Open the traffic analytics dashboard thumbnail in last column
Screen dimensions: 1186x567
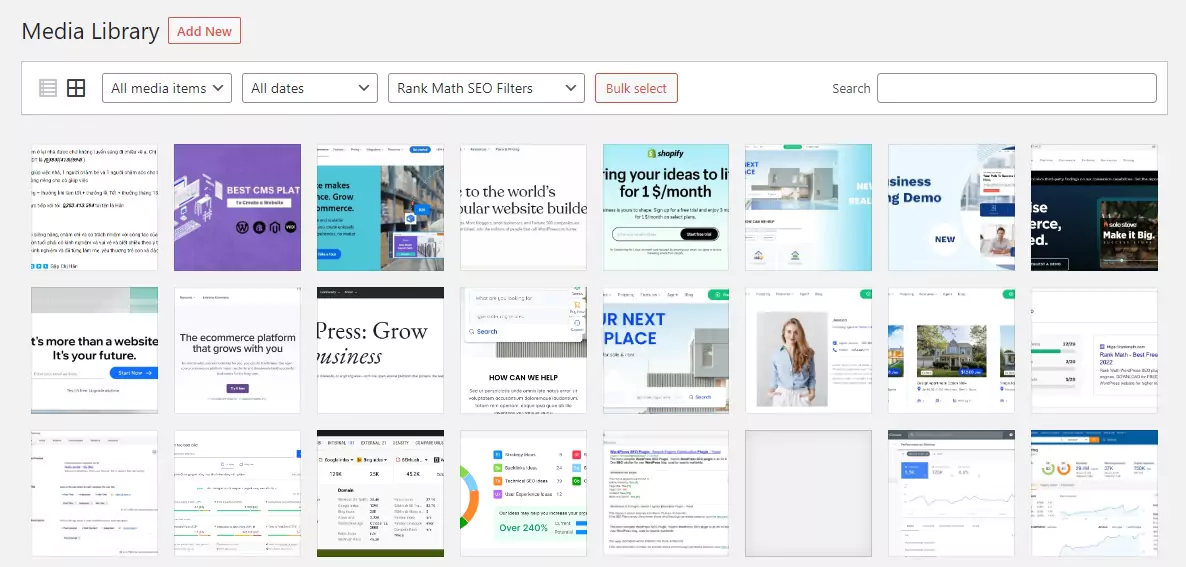pos(1094,493)
